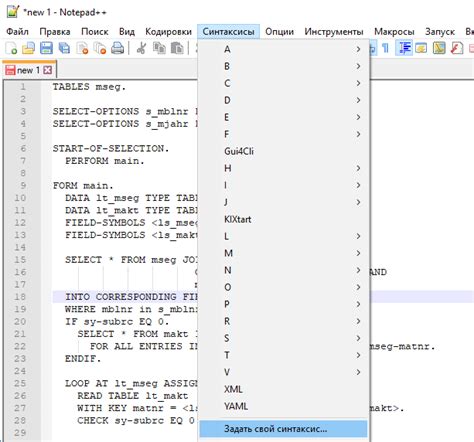Expand the E languages submenu
Screen dimensions: 474x442
pyautogui.click(x=283, y=117)
